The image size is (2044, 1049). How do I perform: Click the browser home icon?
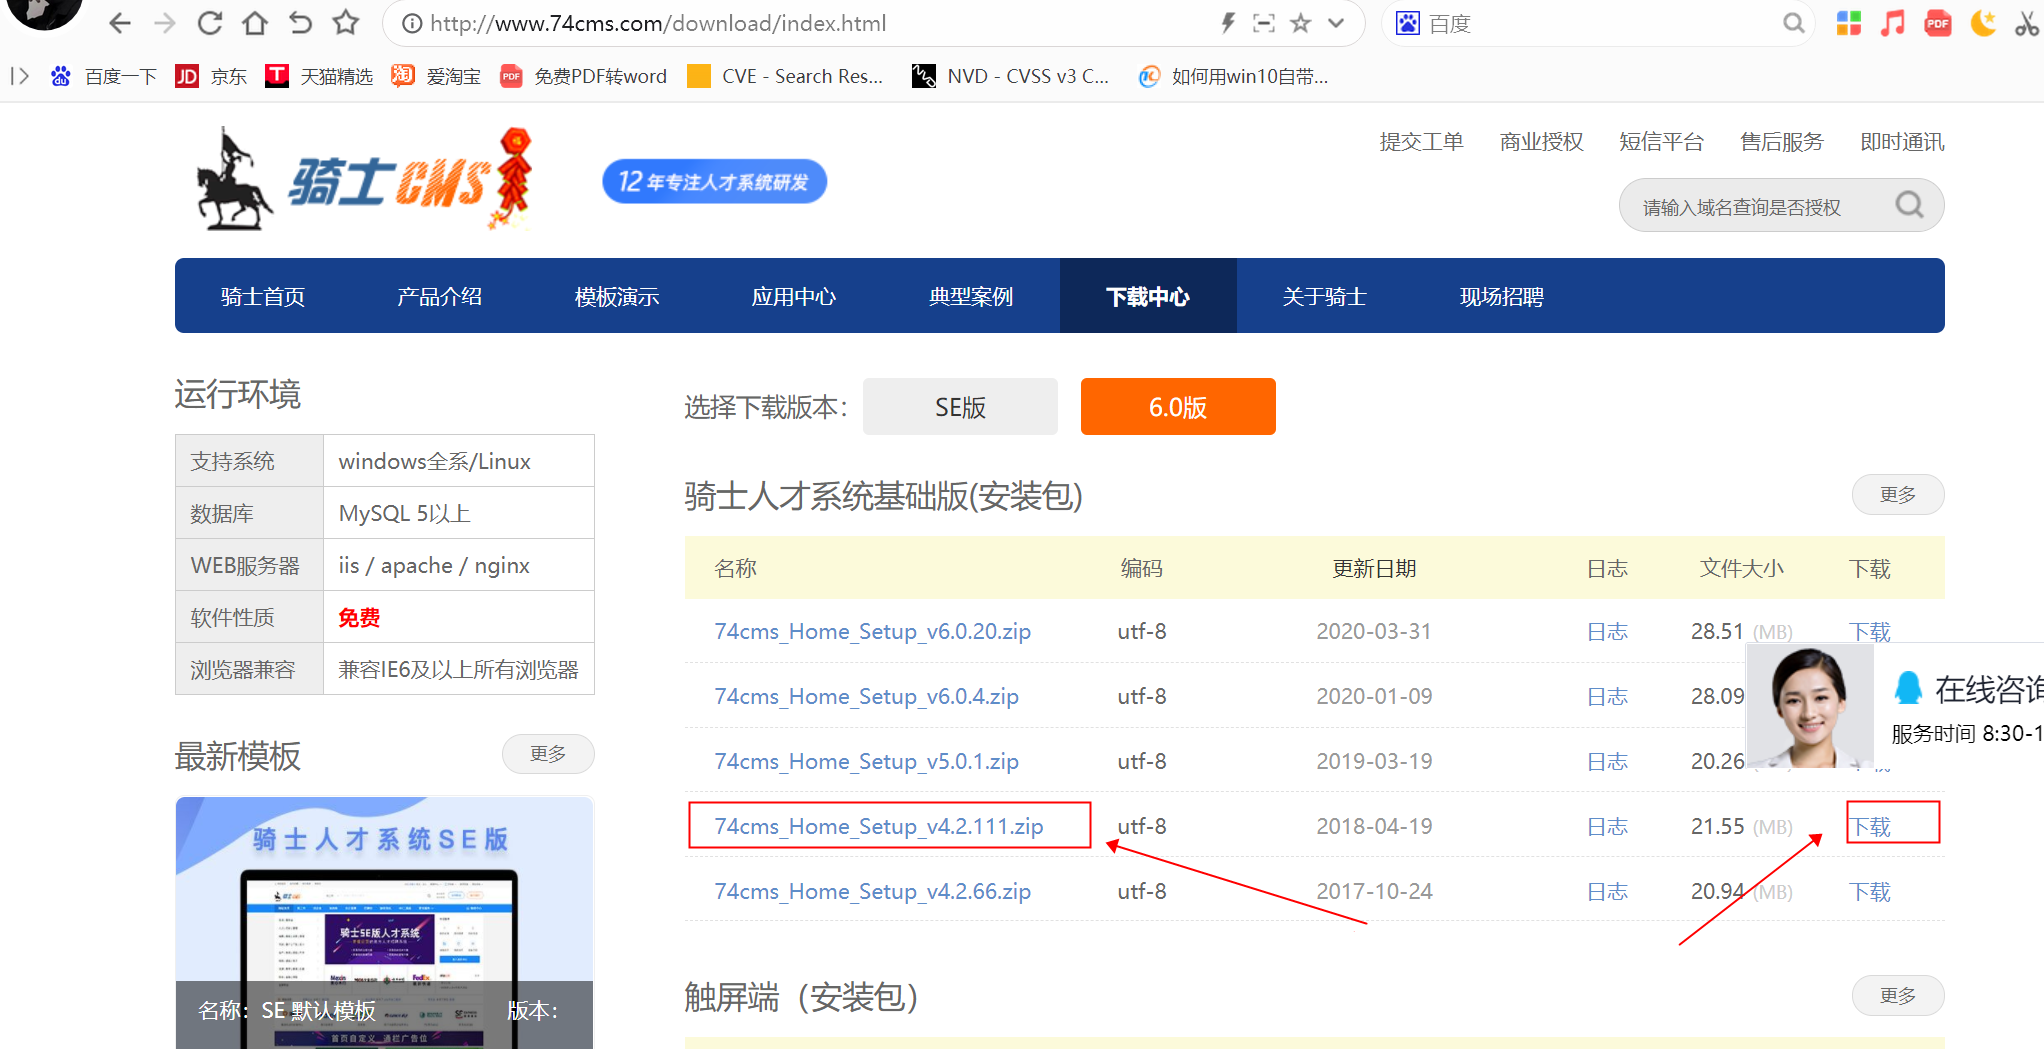(x=254, y=22)
